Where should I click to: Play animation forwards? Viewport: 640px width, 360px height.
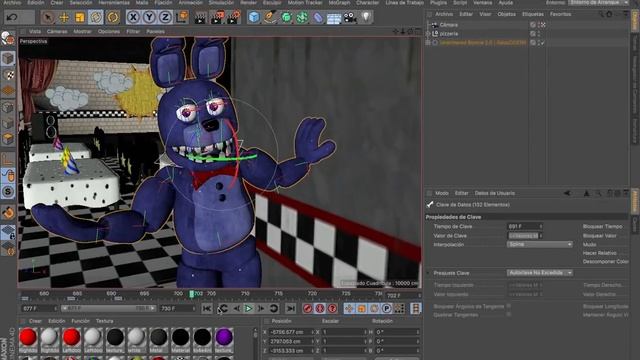[x=248, y=309]
